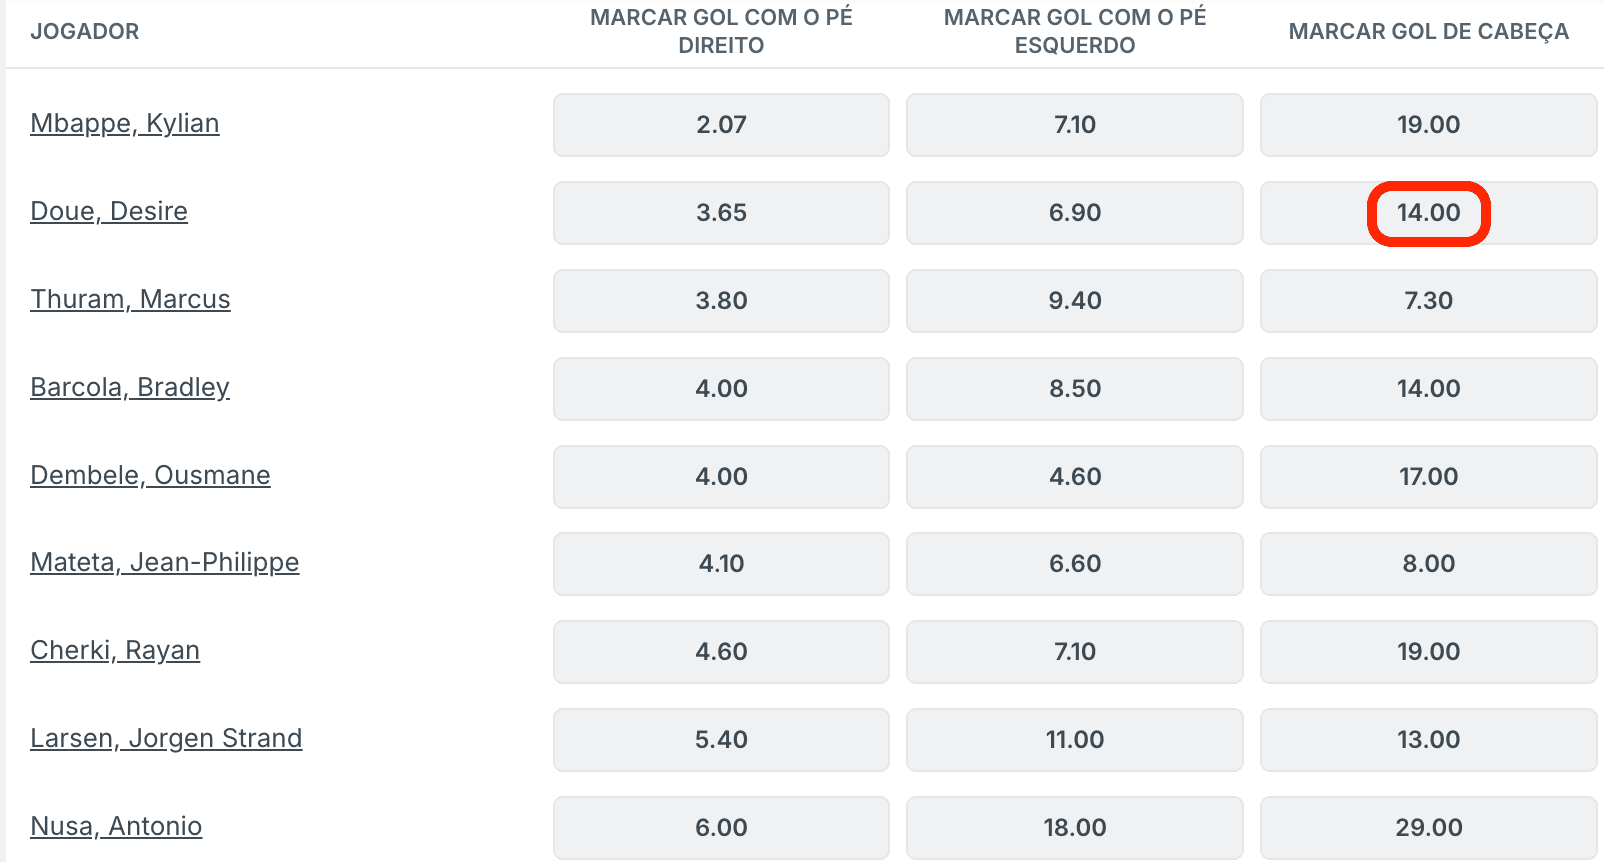Select Dembele left foot odds 4.60
The width and height of the screenshot is (1604, 862).
click(1075, 477)
